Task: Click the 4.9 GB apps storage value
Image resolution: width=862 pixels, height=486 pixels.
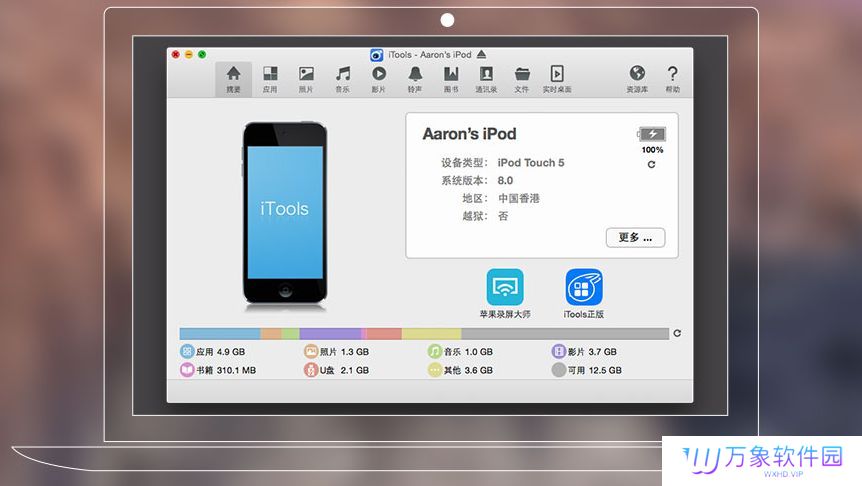Action: tap(231, 351)
